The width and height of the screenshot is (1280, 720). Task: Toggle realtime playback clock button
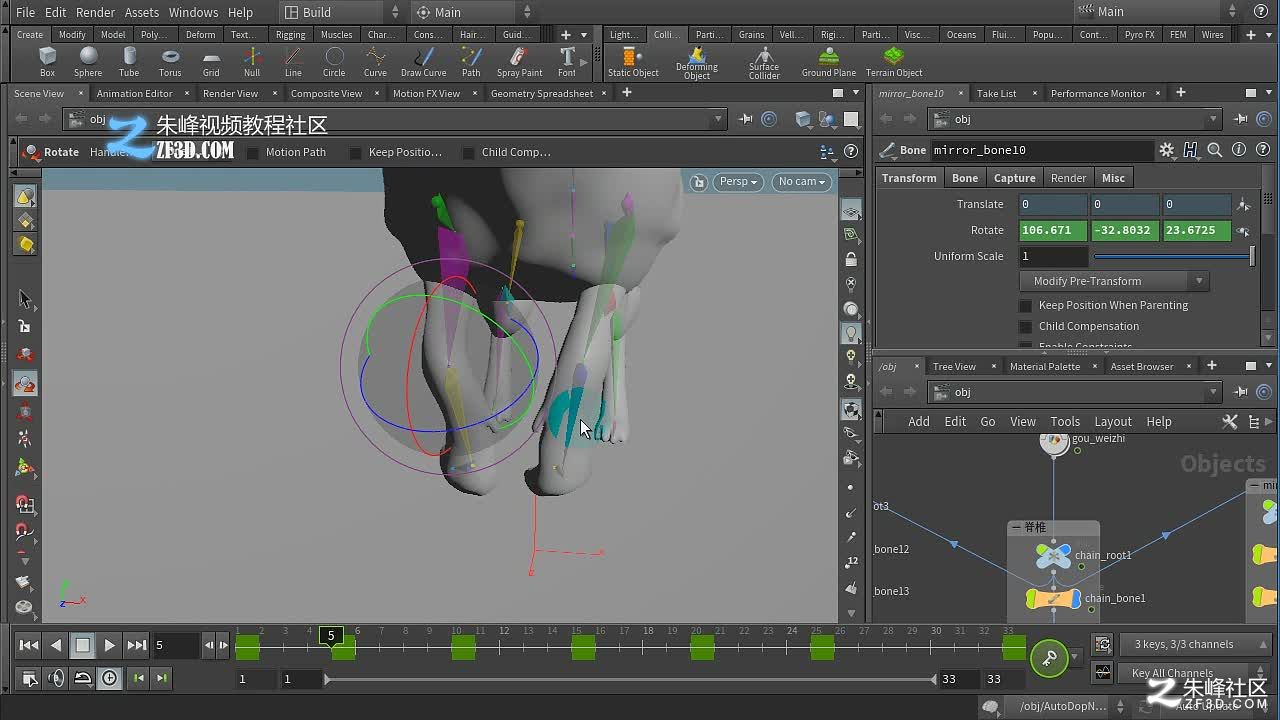[109, 678]
